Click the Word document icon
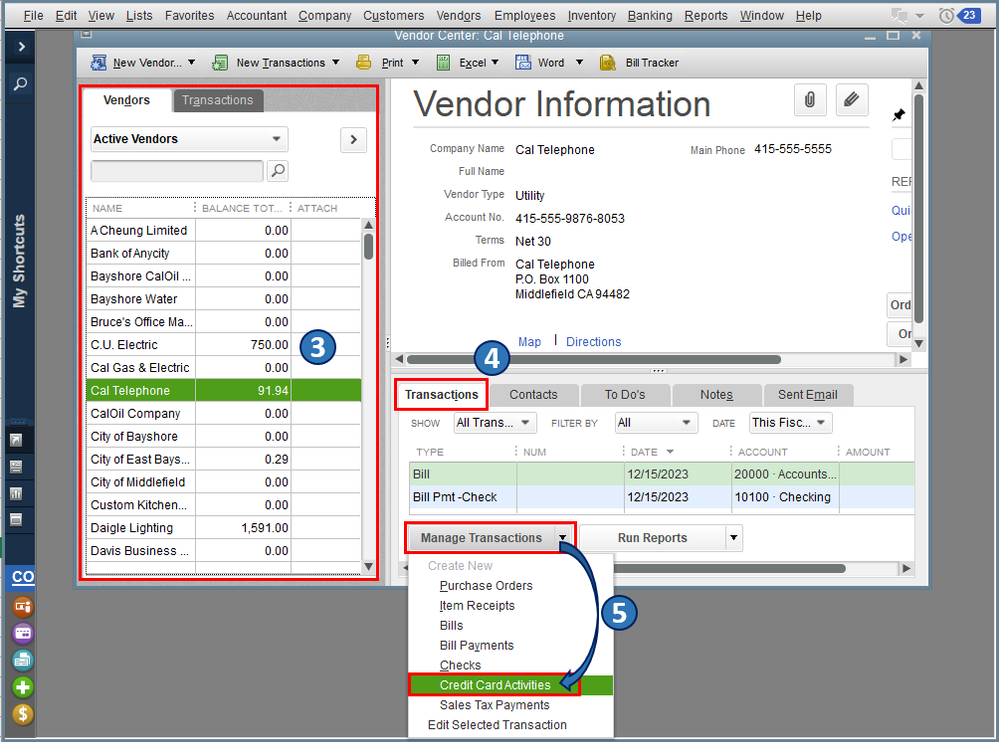This screenshot has height=742, width=999. tap(523, 62)
